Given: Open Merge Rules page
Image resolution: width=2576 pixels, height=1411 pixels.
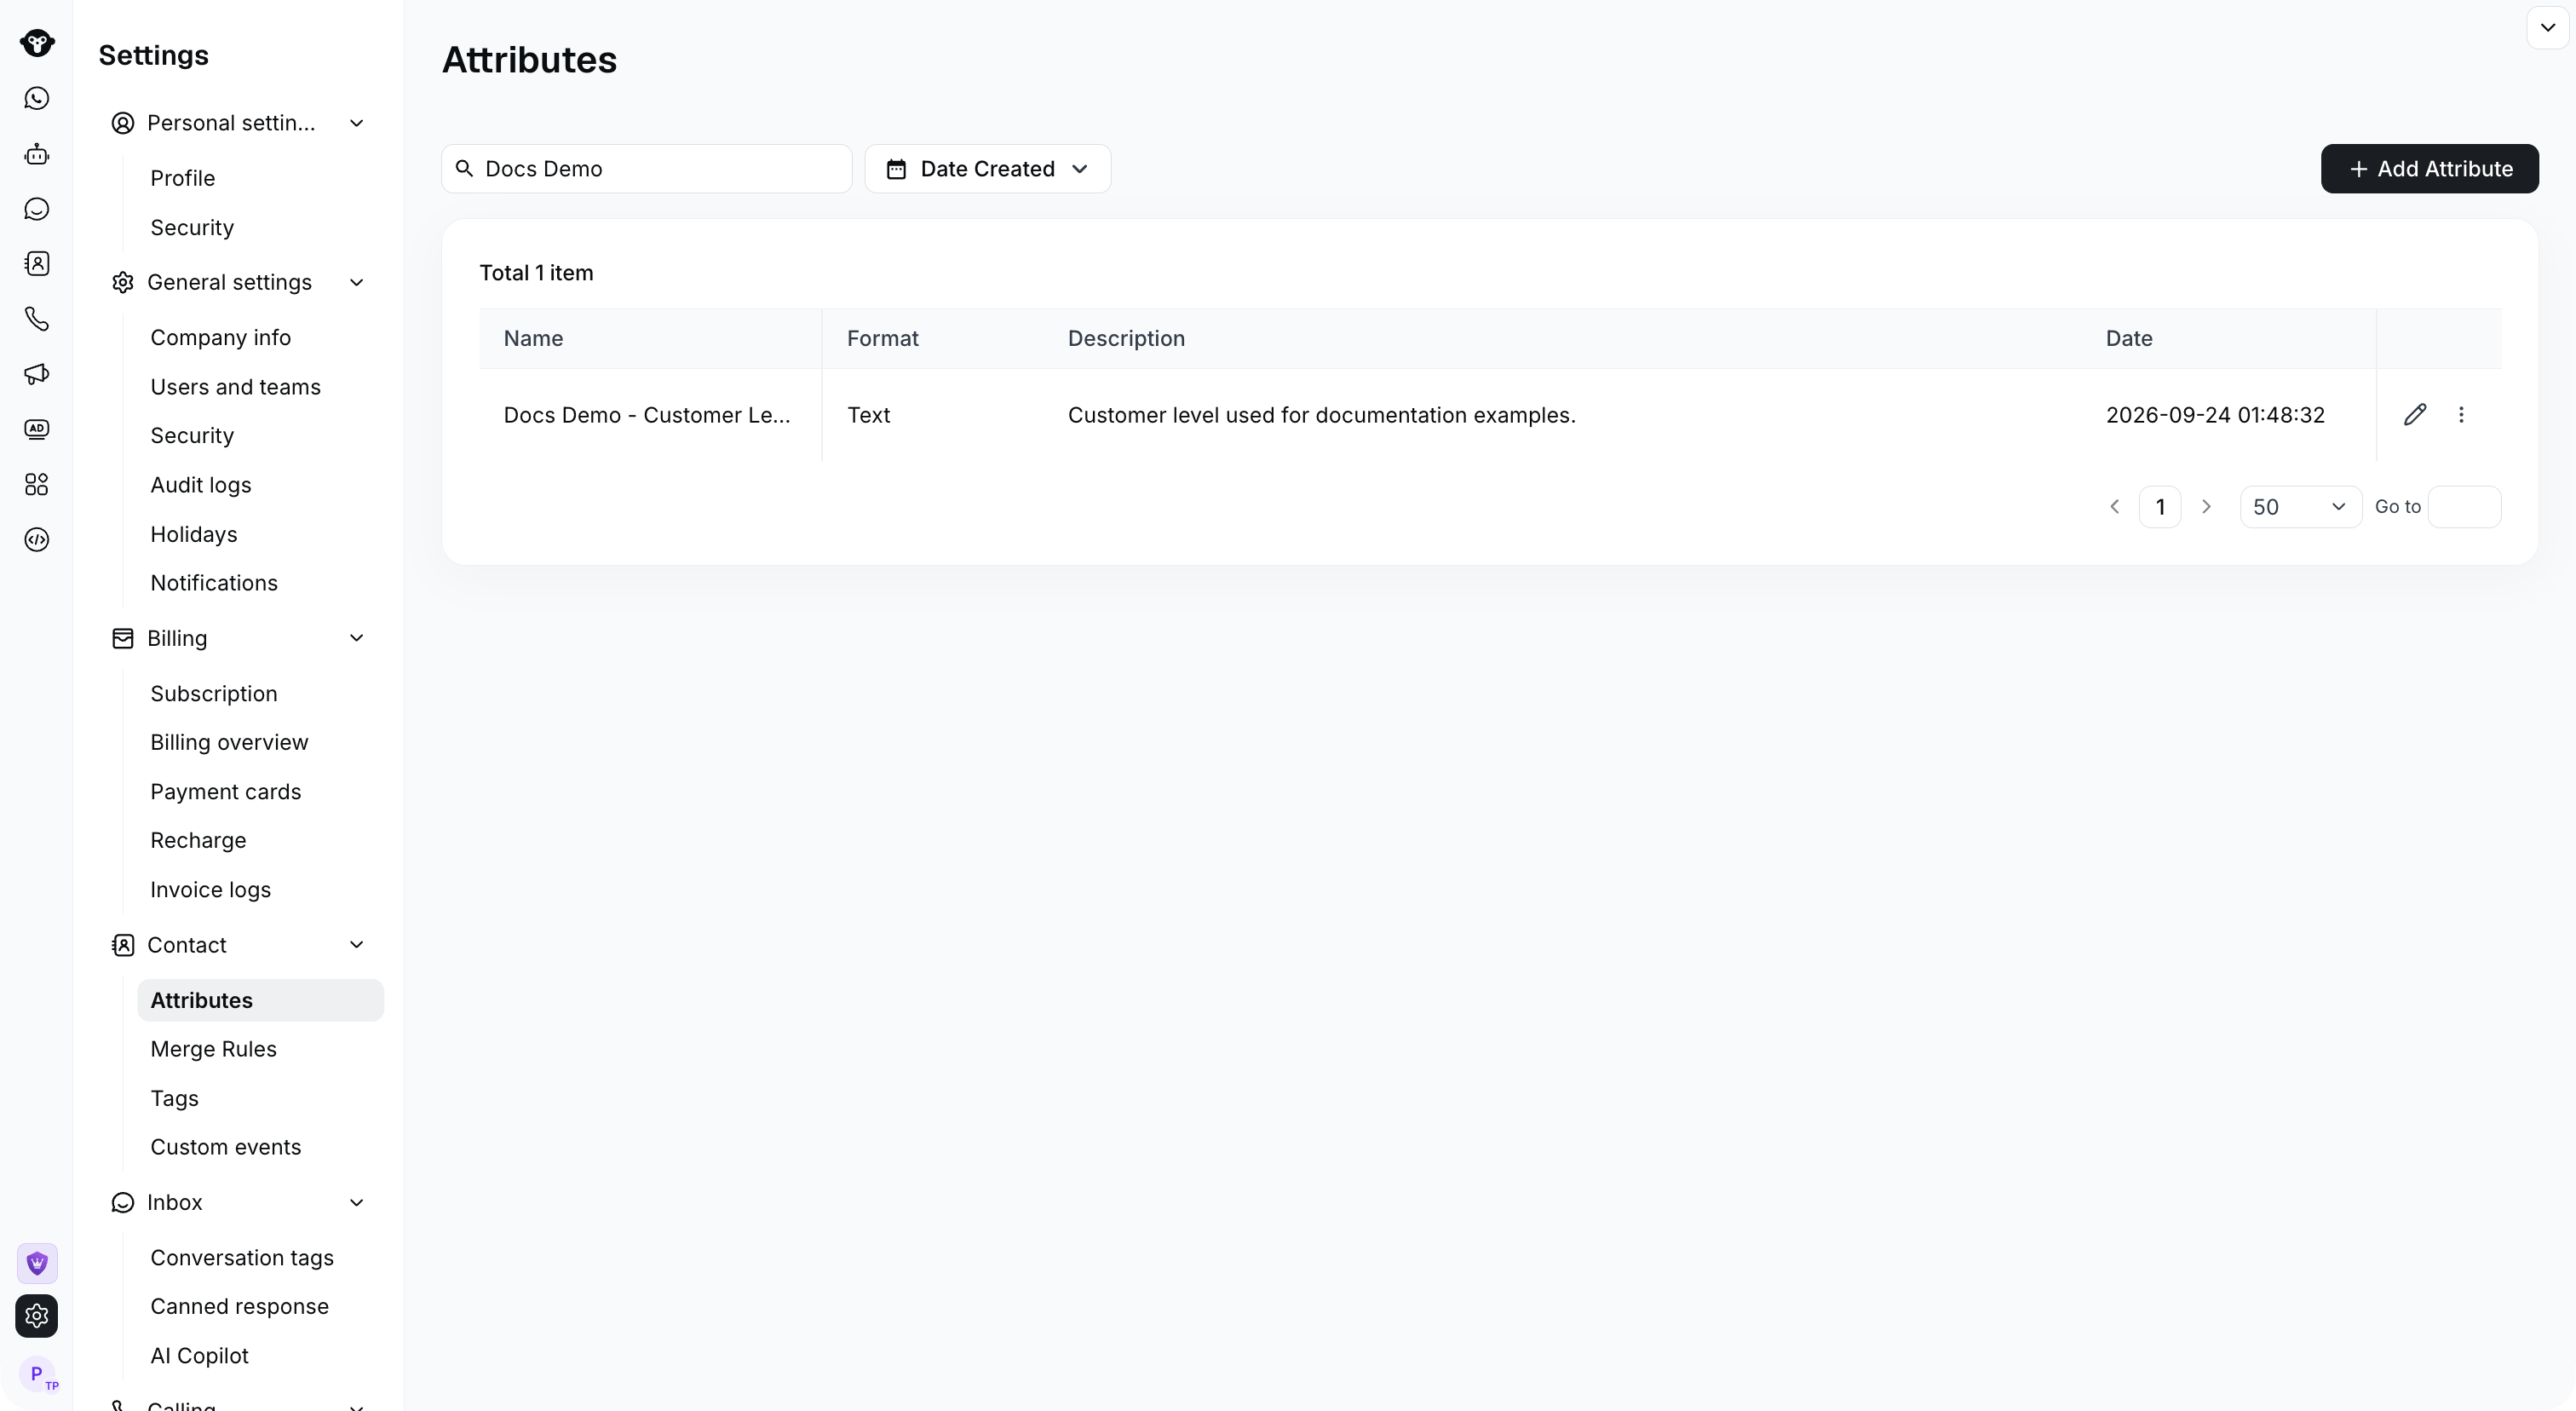Looking at the screenshot, I should tap(213, 1049).
